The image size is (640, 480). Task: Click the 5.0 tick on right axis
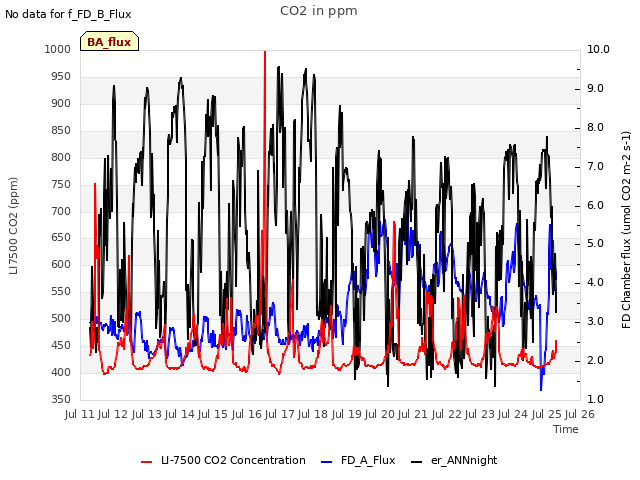595,244
